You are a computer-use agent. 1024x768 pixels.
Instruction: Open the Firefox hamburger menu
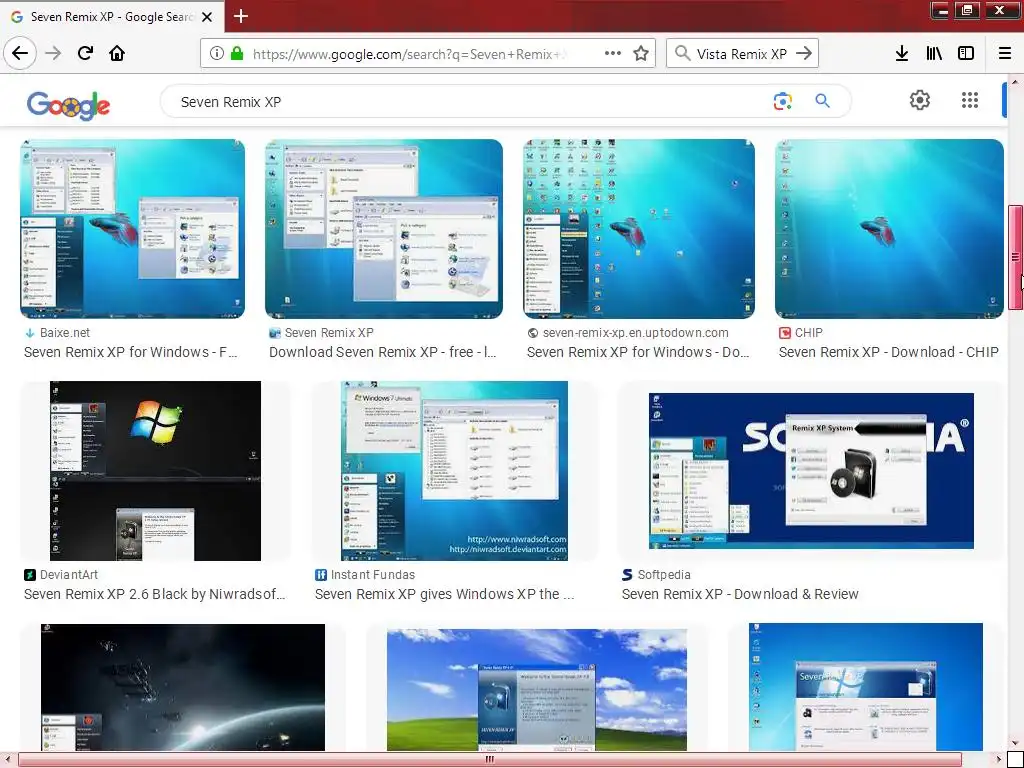click(x=1005, y=54)
